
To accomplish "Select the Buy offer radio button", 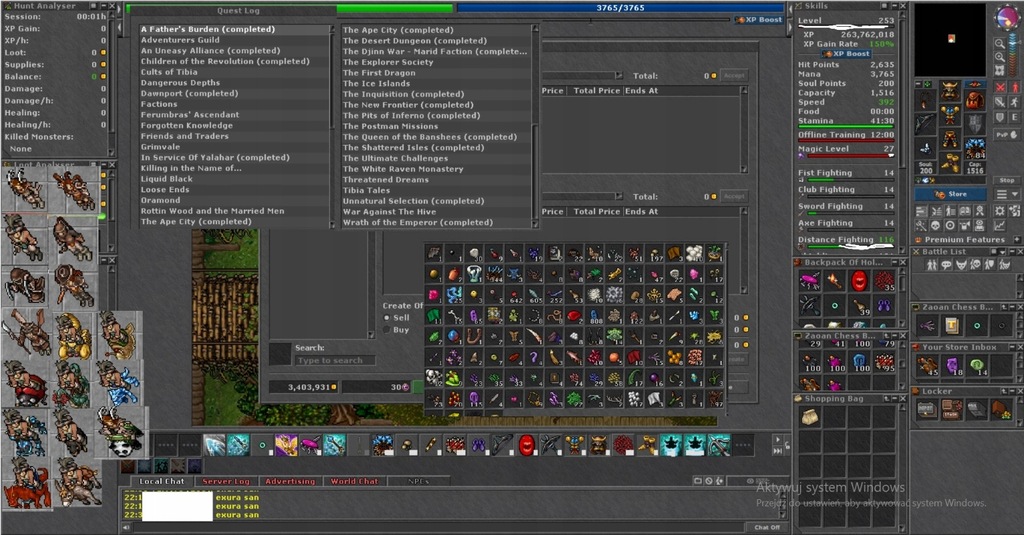I will click(387, 330).
